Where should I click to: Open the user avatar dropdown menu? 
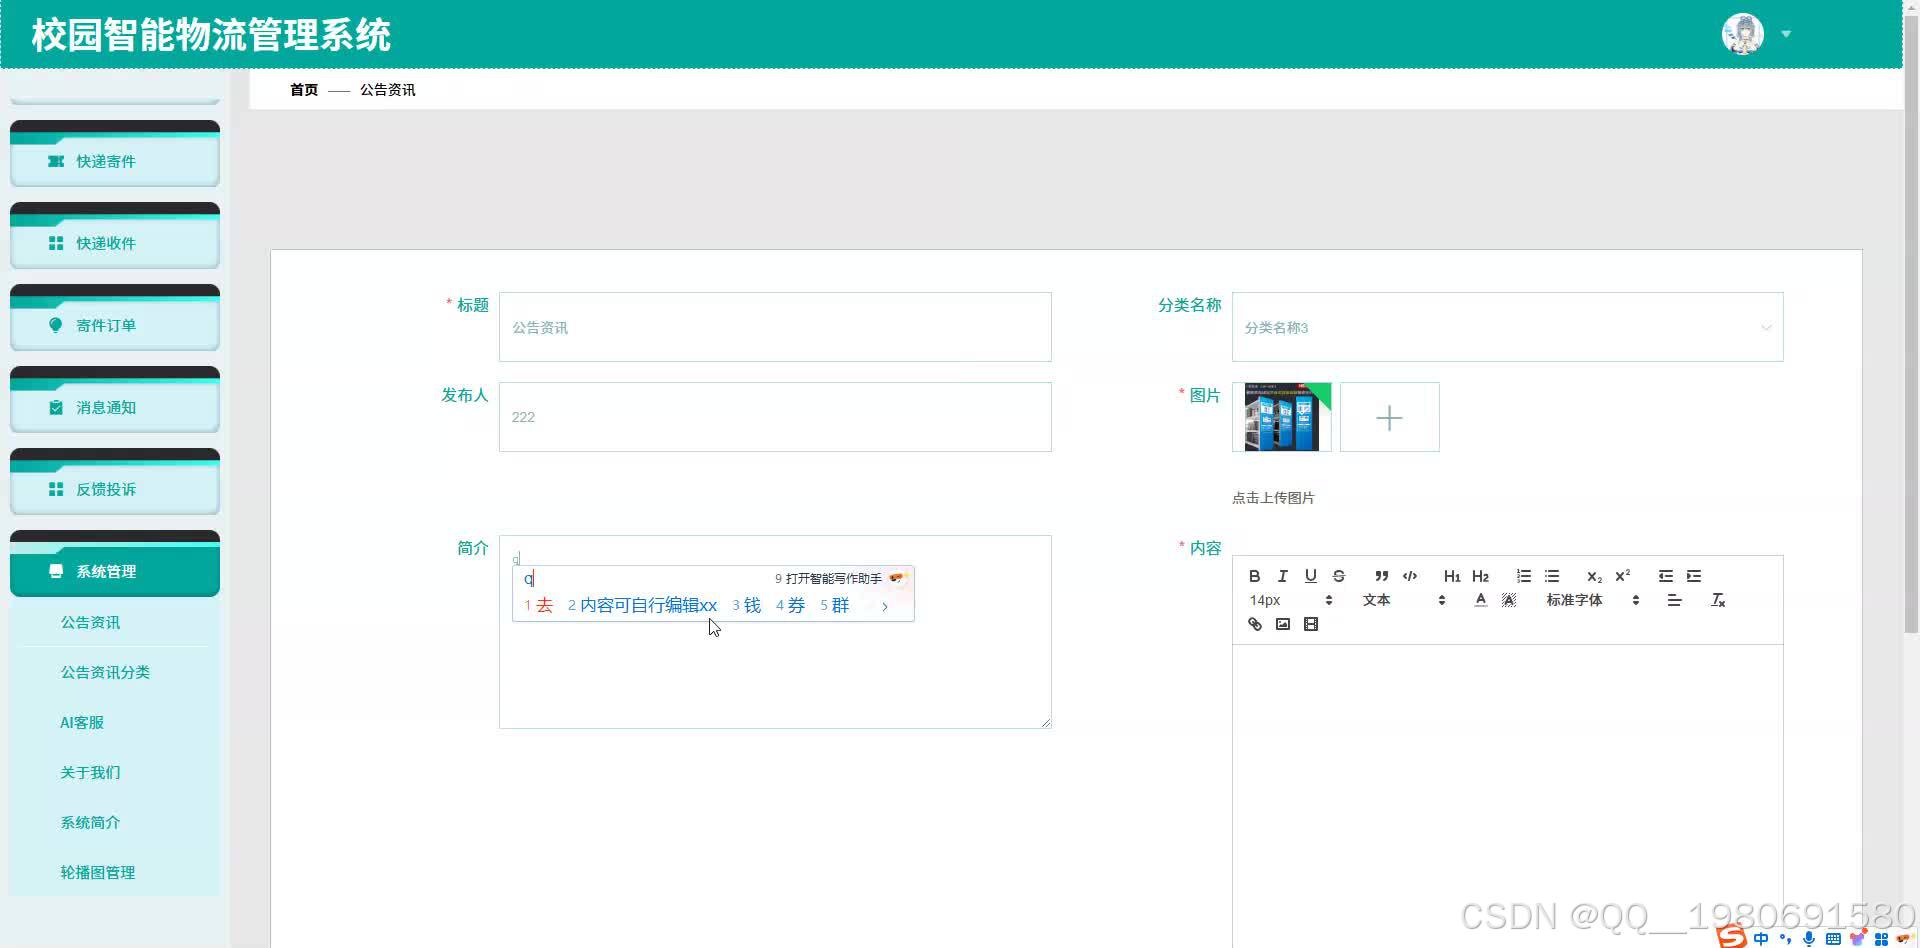(x=1785, y=34)
